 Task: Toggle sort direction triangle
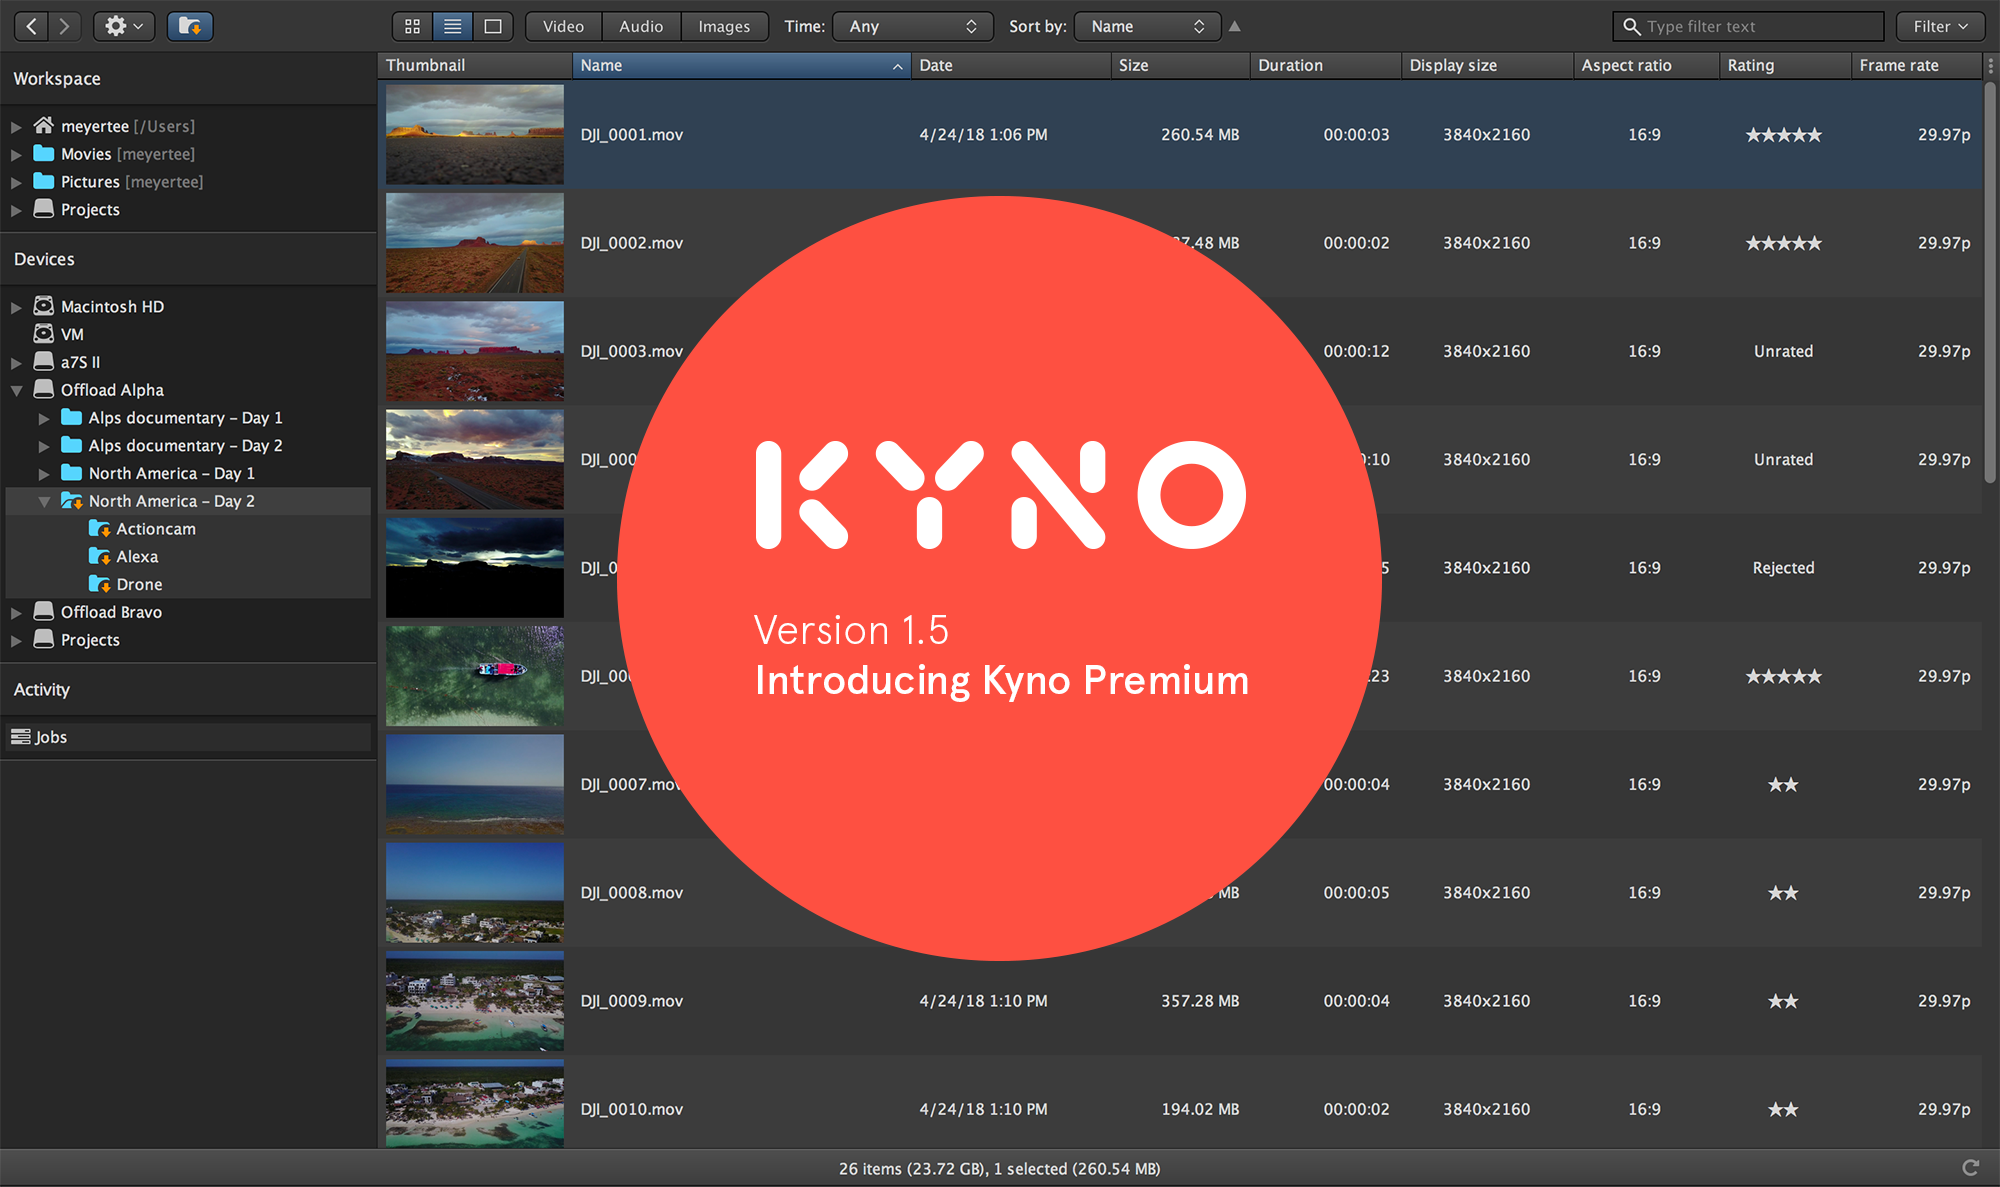point(1235,26)
